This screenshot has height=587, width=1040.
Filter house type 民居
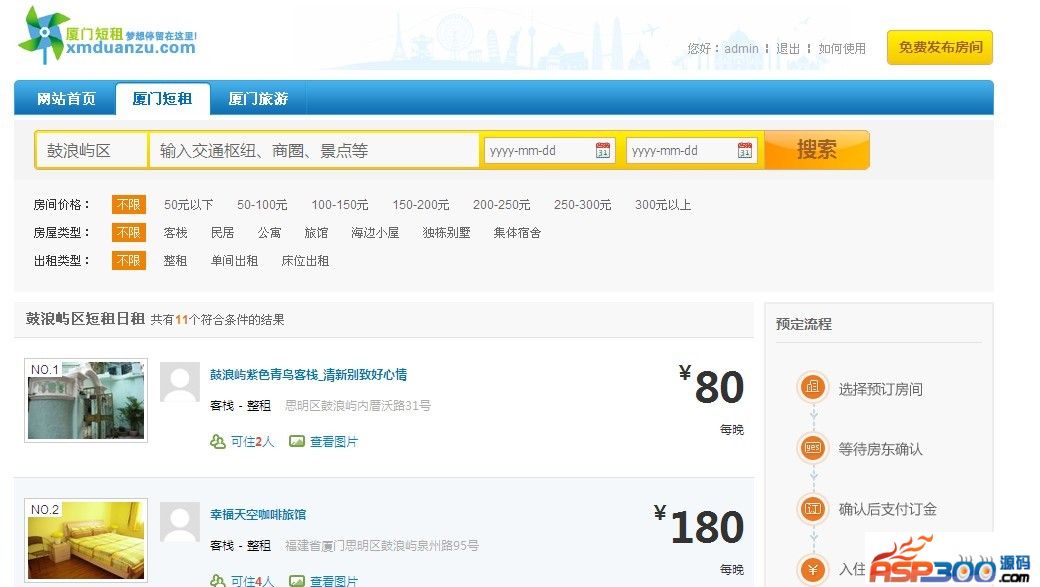point(222,233)
